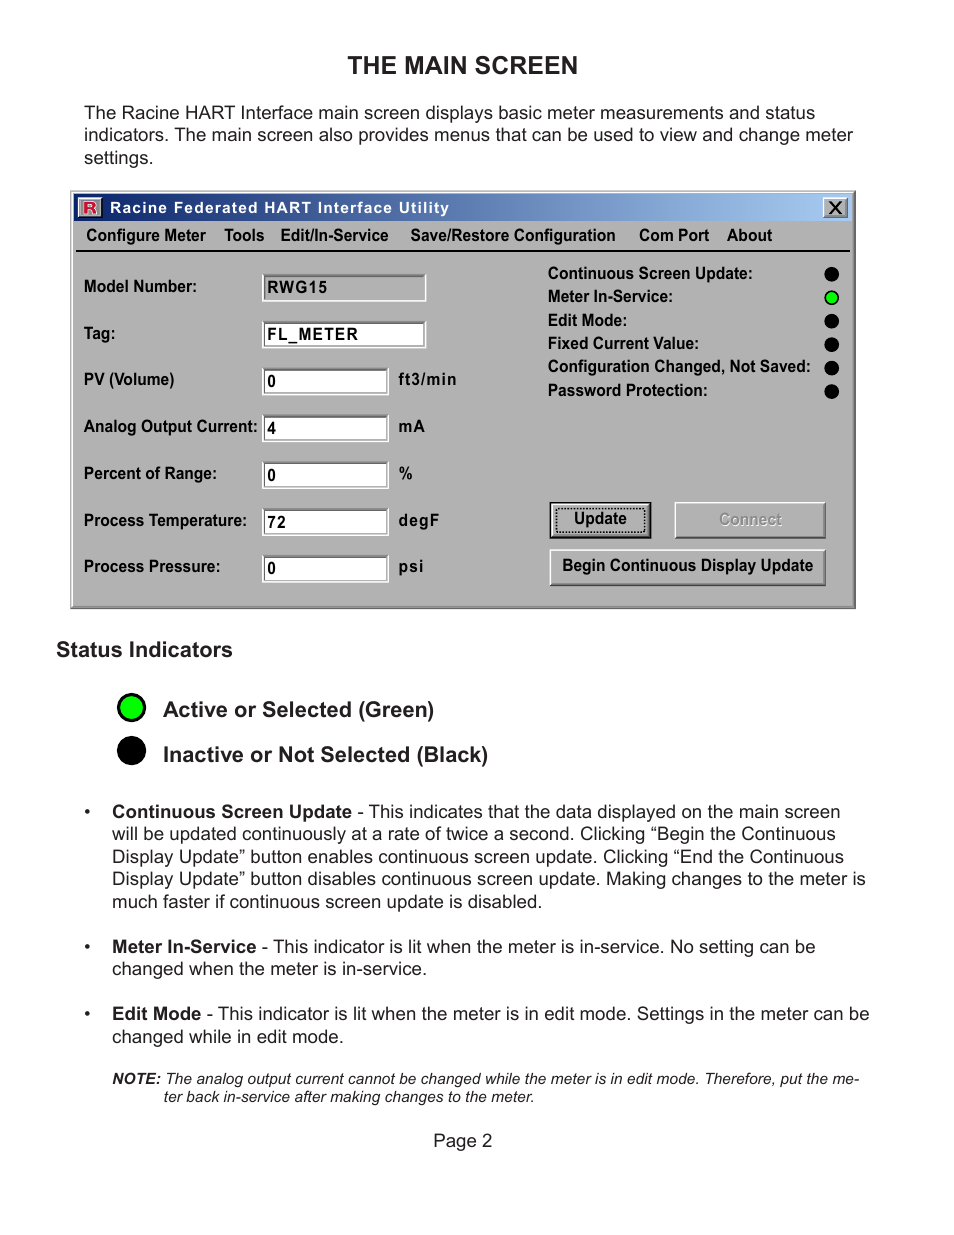The height and width of the screenshot is (1235, 954).
Task: Click the 'Edit Mode:' status label
Action: click(x=587, y=321)
